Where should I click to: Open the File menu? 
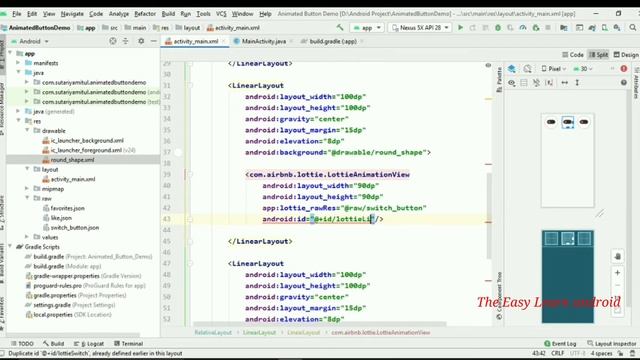click(16, 13)
